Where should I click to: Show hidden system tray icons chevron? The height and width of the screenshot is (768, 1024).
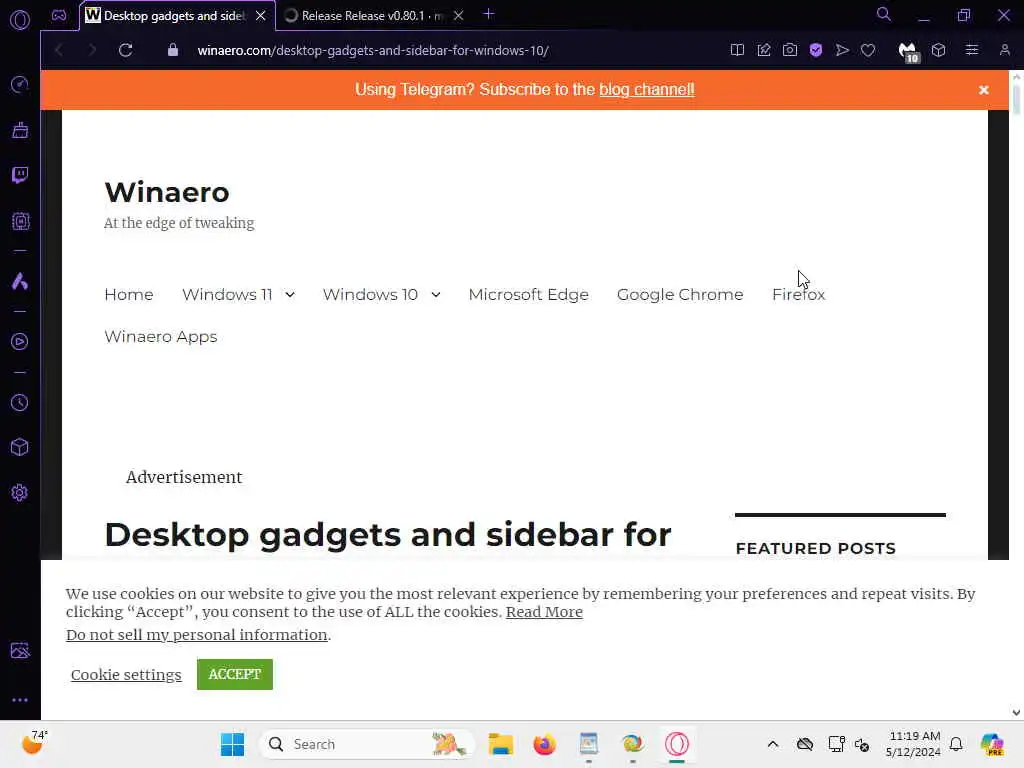pyautogui.click(x=773, y=744)
